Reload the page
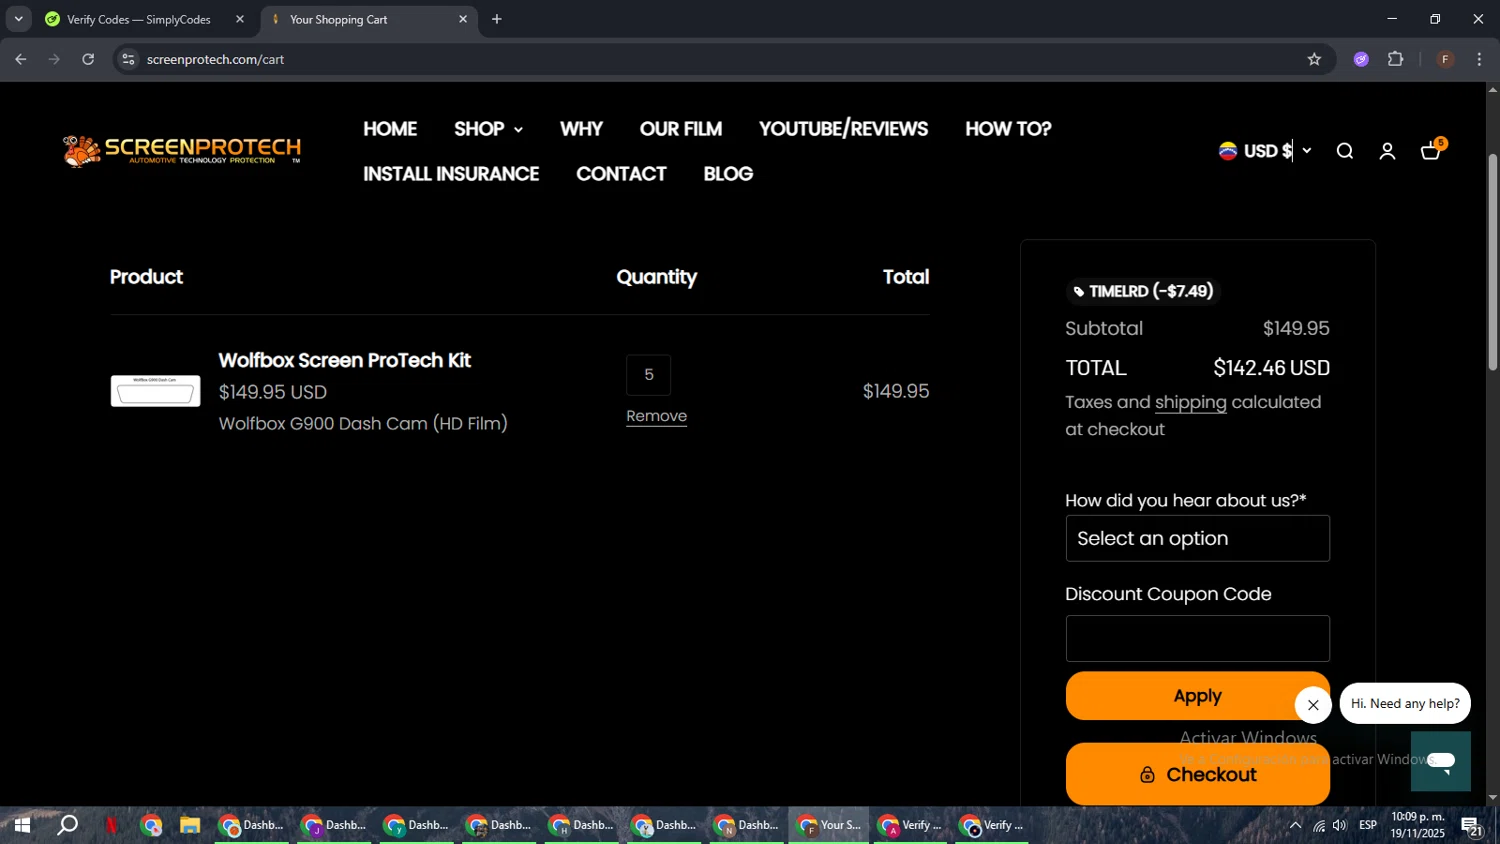The image size is (1500, 844). click(88, 59)
